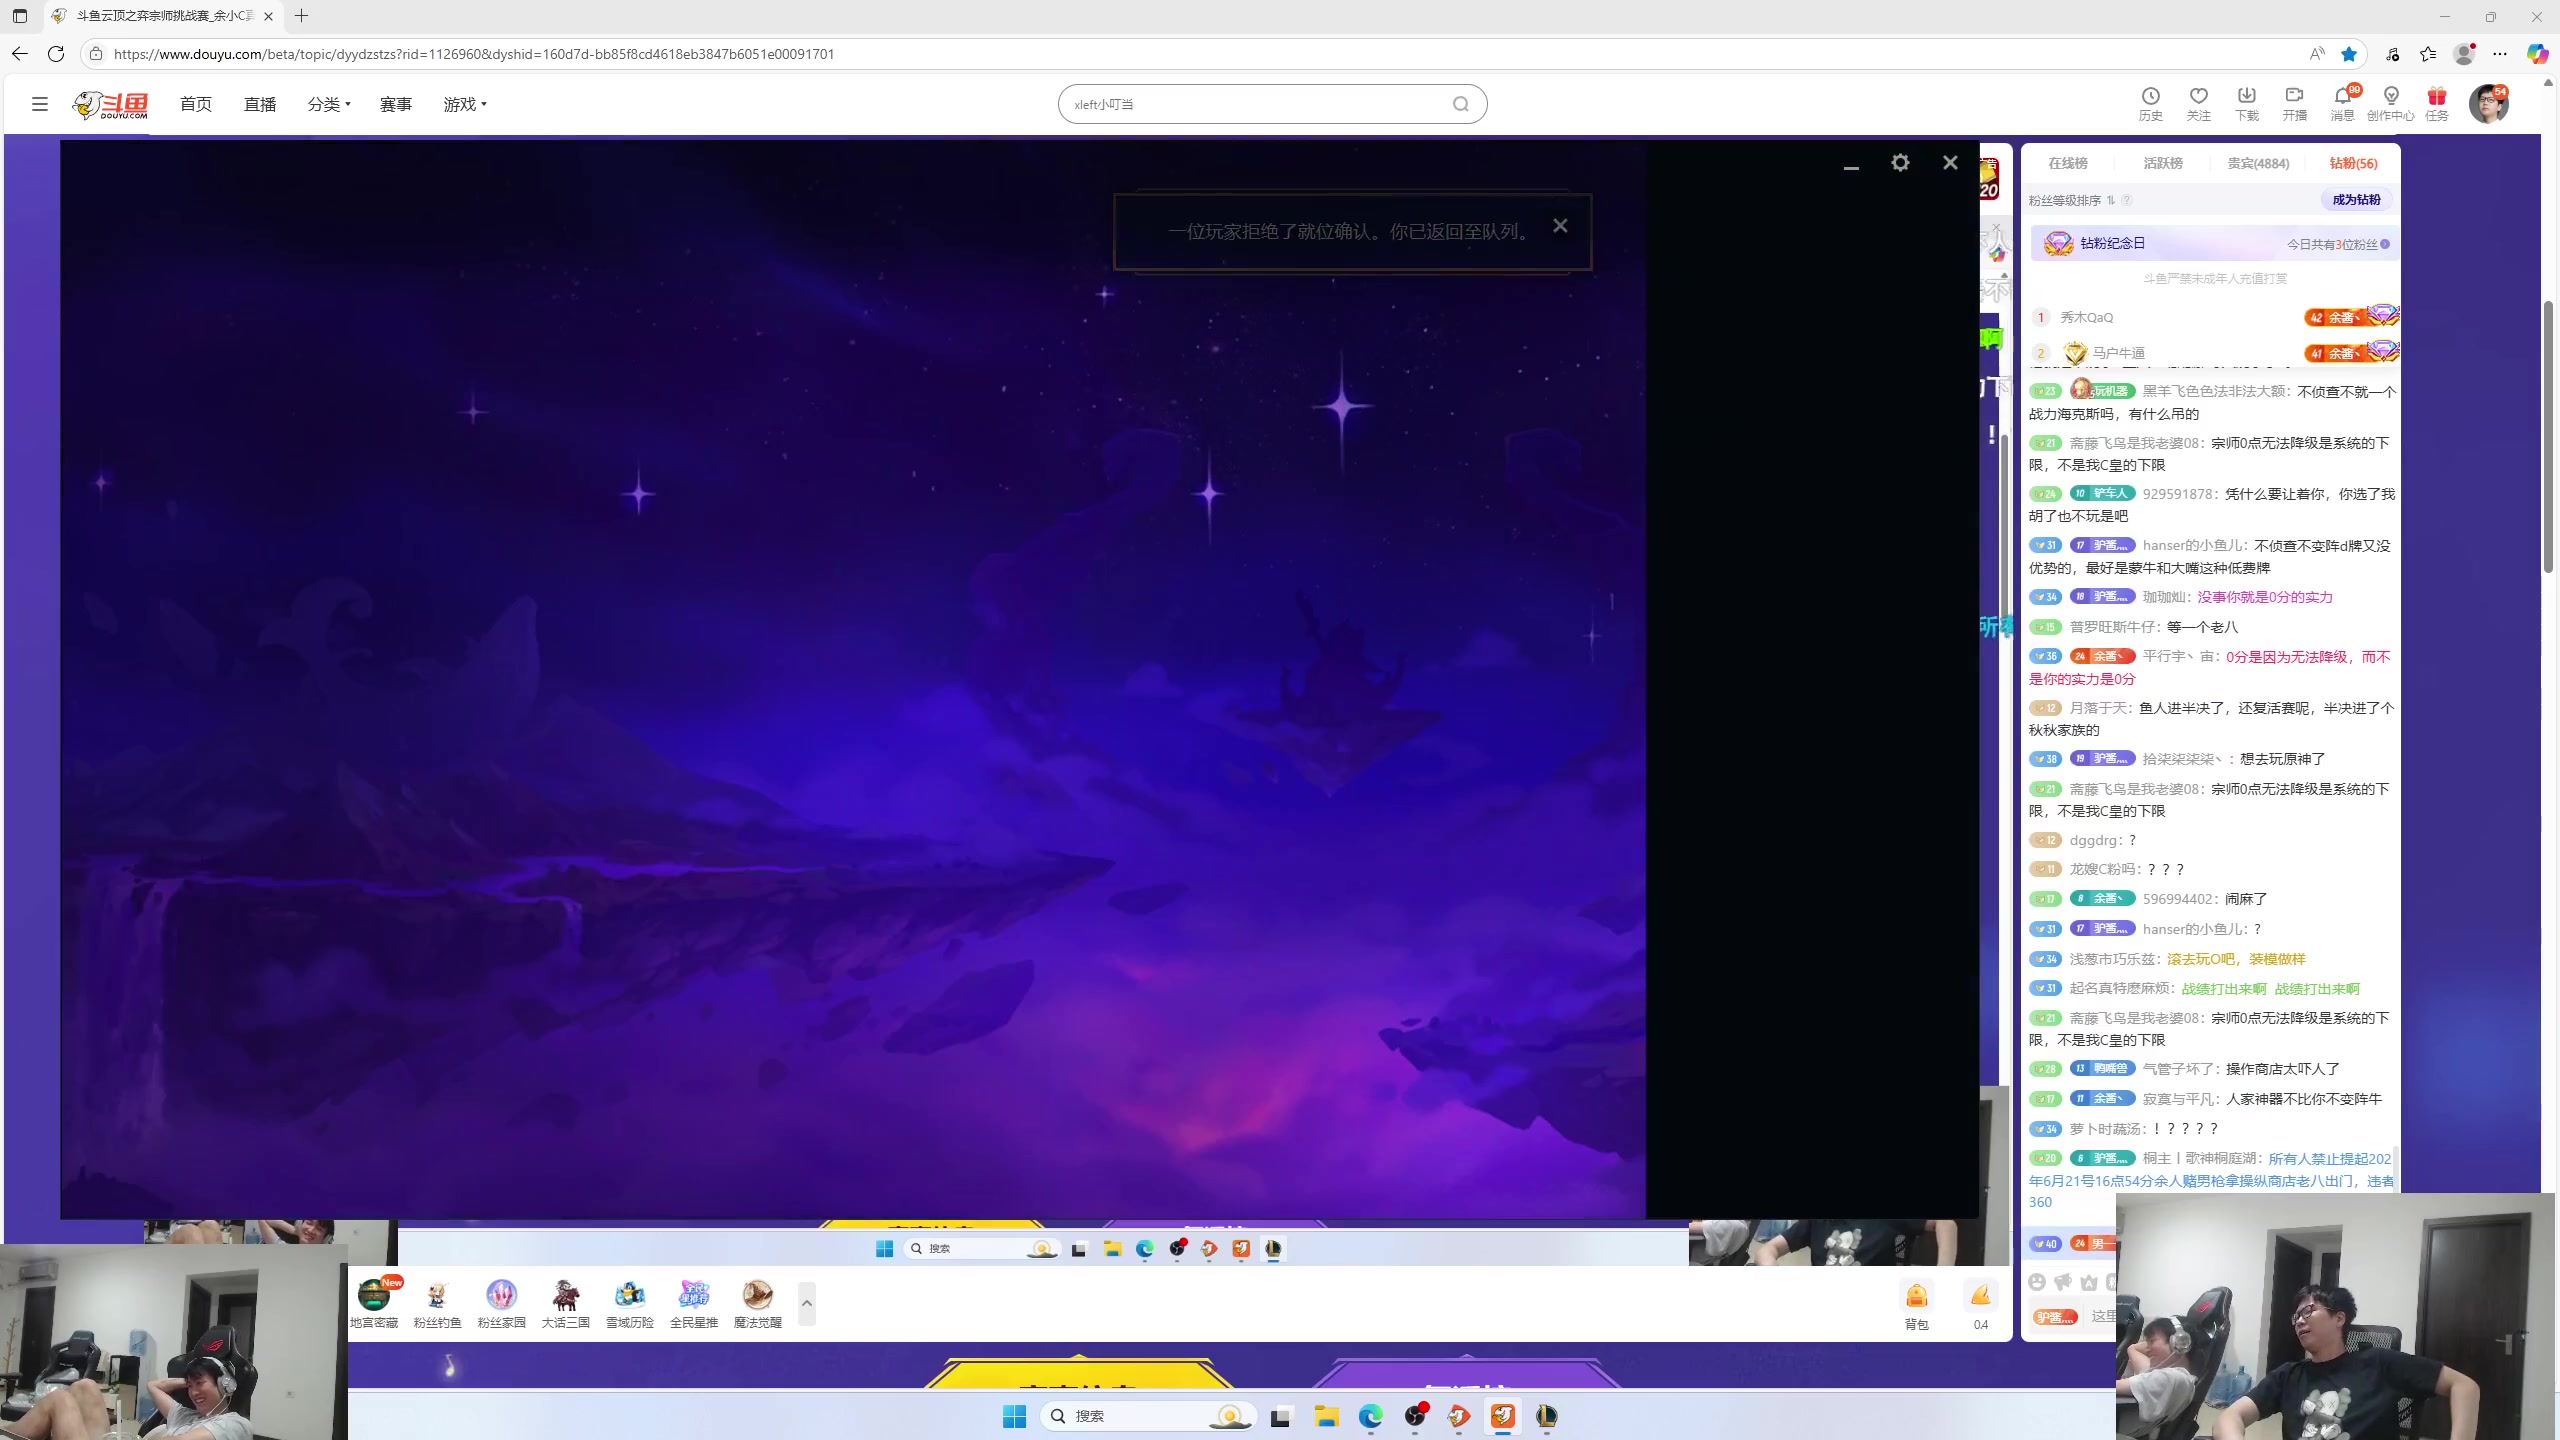Click the 开播 camera icon
The image size is (2560, 1440).
tap(2294, 103)
